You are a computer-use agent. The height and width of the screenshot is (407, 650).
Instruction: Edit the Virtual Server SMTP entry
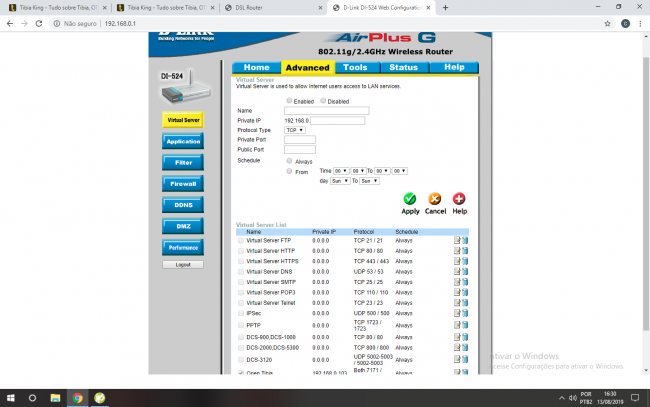(457, 282)
